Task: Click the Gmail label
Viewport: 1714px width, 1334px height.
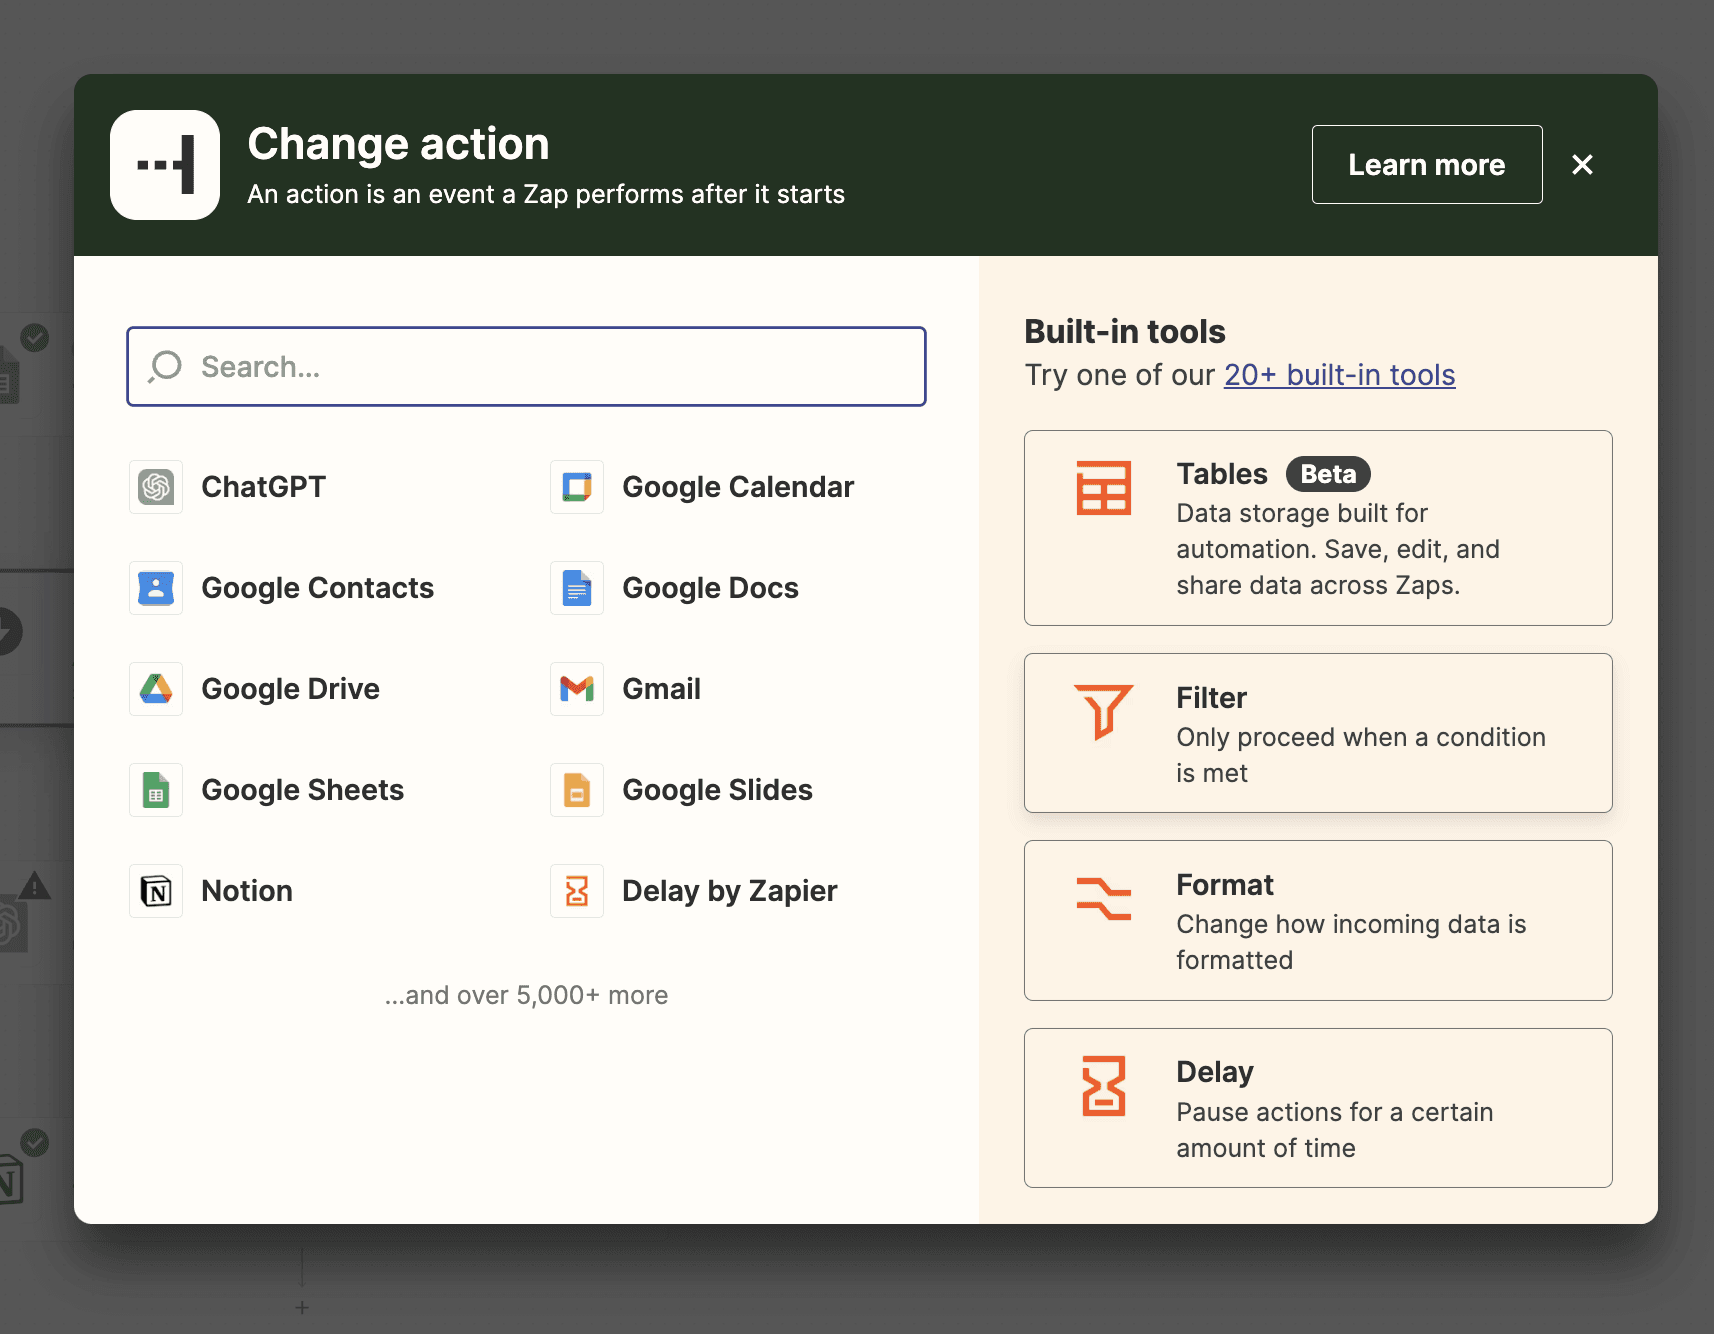Action: 661,689
